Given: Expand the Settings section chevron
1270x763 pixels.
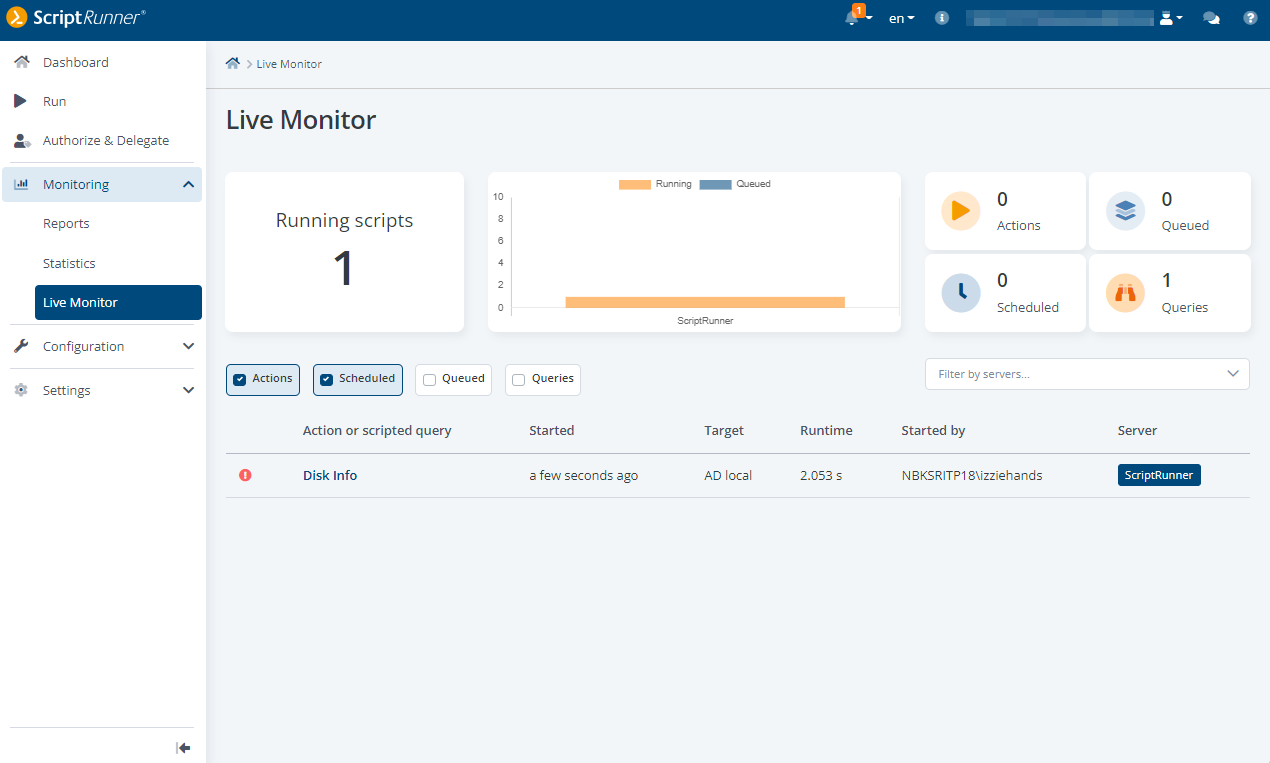Looking at the screenshot, I should [x=188, y=390].
